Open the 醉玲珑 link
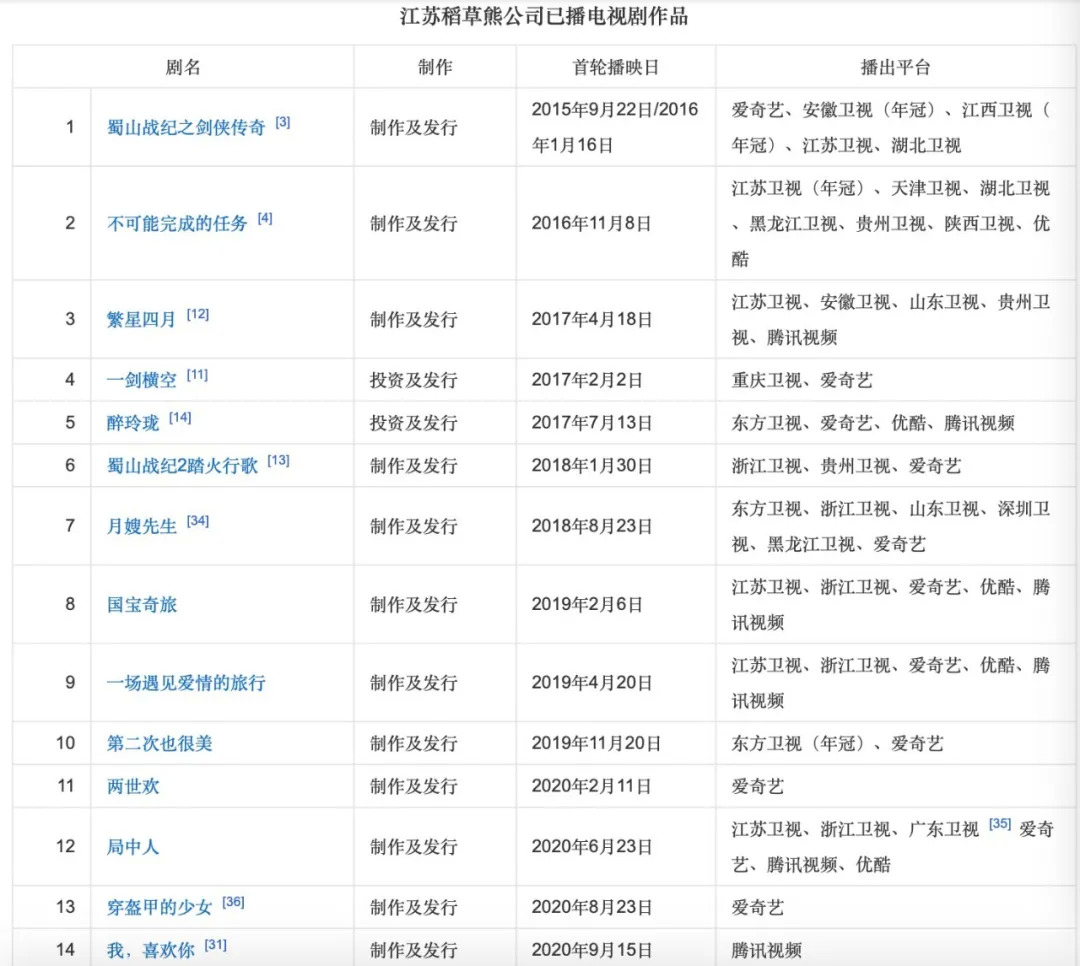Viewport: 1080px width, 966px height. coord(133,423)
